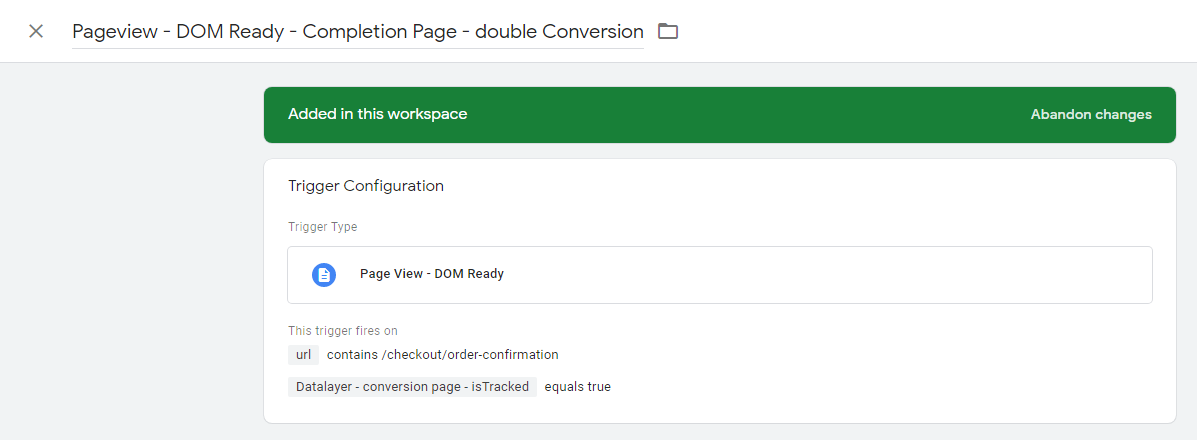
Task: Close the trigger editor with the X icon
Action: coord(36,31)
